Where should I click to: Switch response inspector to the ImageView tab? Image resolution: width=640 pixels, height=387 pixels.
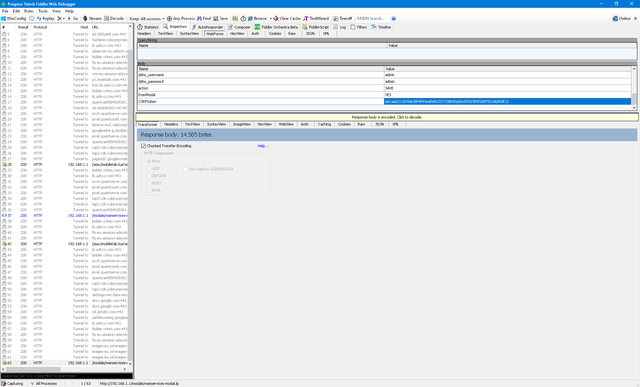(242, 124)
